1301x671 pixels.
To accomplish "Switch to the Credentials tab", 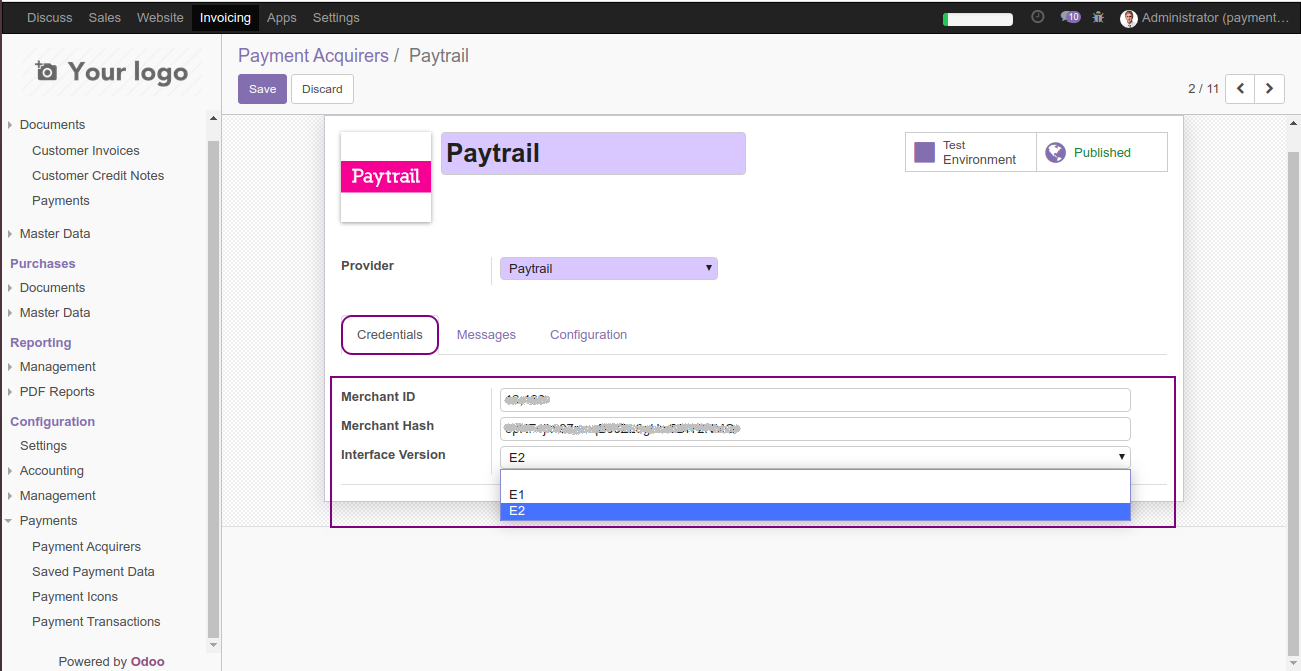I will tap(390, 335).
